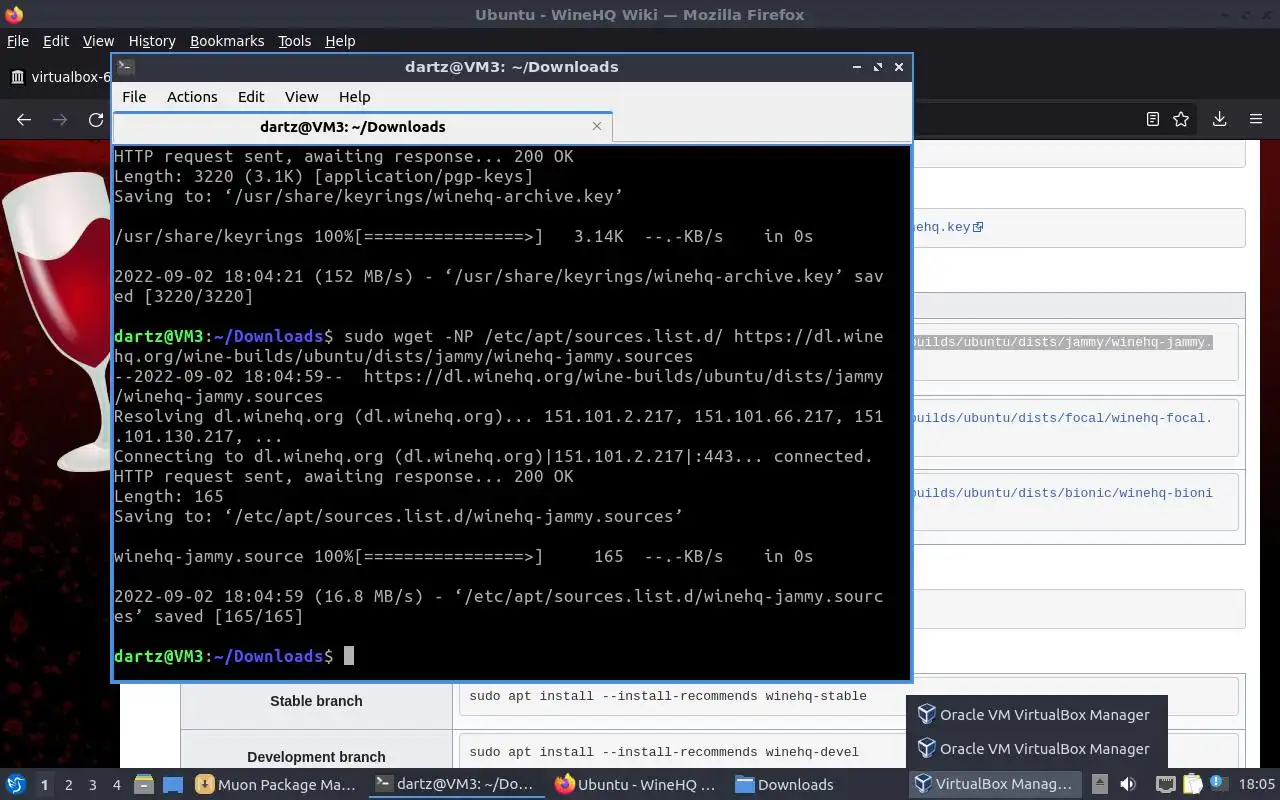
Task: Click the winehq-focal sources URL text
Action: pyautogui.click(x=1062, y=418)
